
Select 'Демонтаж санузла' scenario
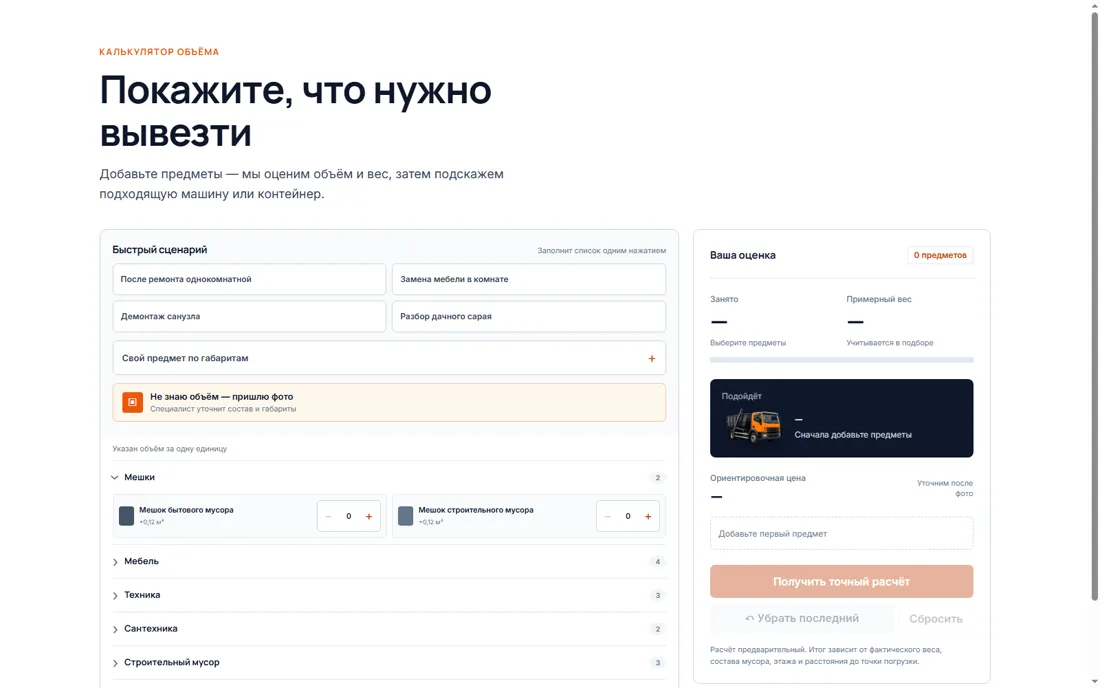click(x=249, y=316)
